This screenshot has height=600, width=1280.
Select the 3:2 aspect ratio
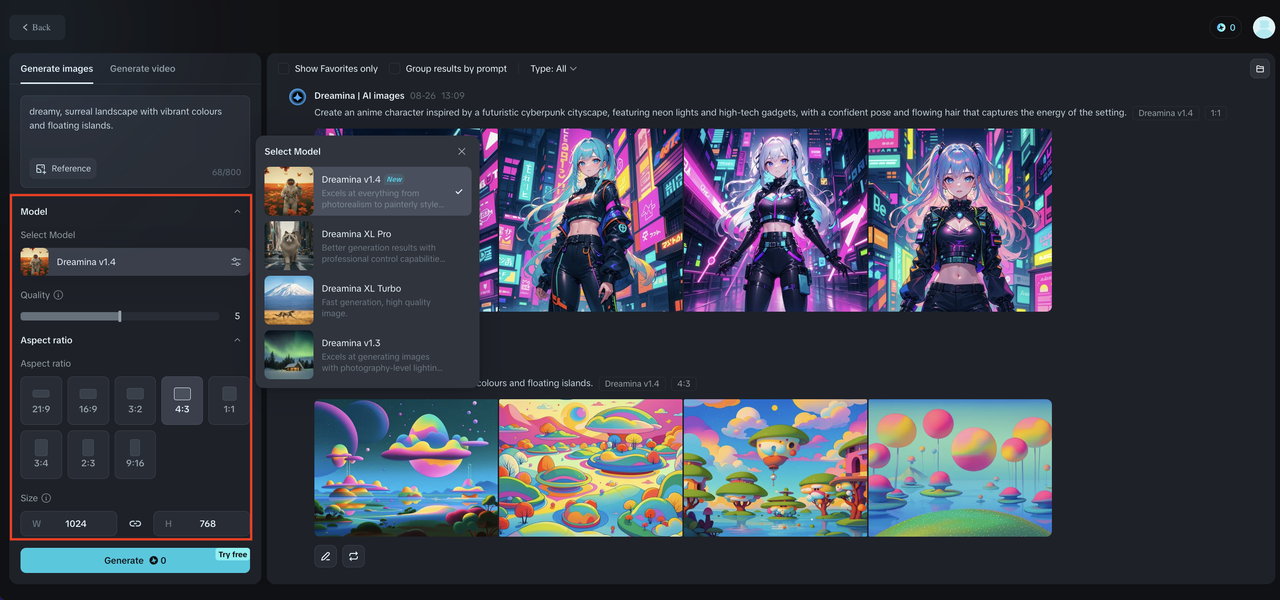coord(135,401)
